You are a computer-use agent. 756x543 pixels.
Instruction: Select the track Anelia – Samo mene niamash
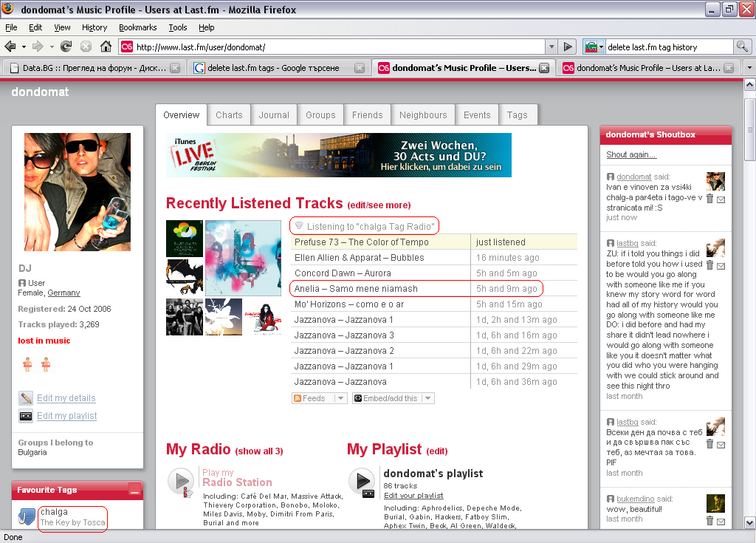pos(356,289)
